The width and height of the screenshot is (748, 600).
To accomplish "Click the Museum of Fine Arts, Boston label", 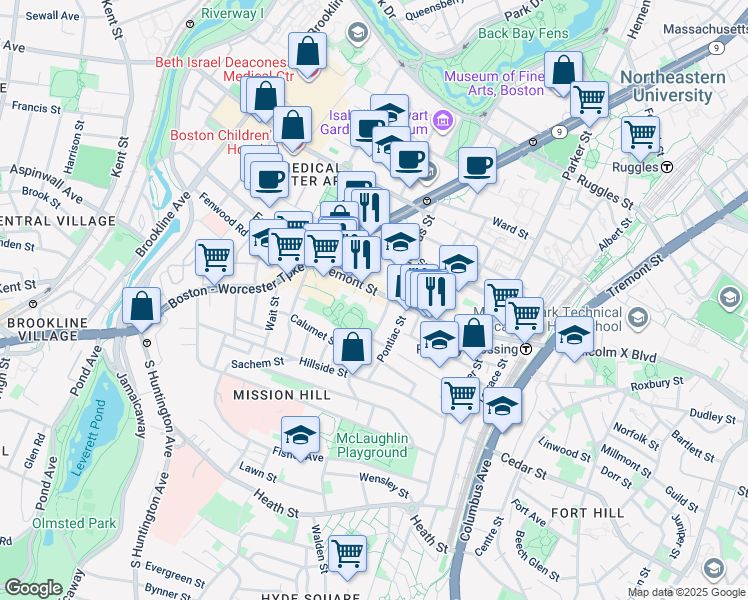I will (x=494, y=83).
